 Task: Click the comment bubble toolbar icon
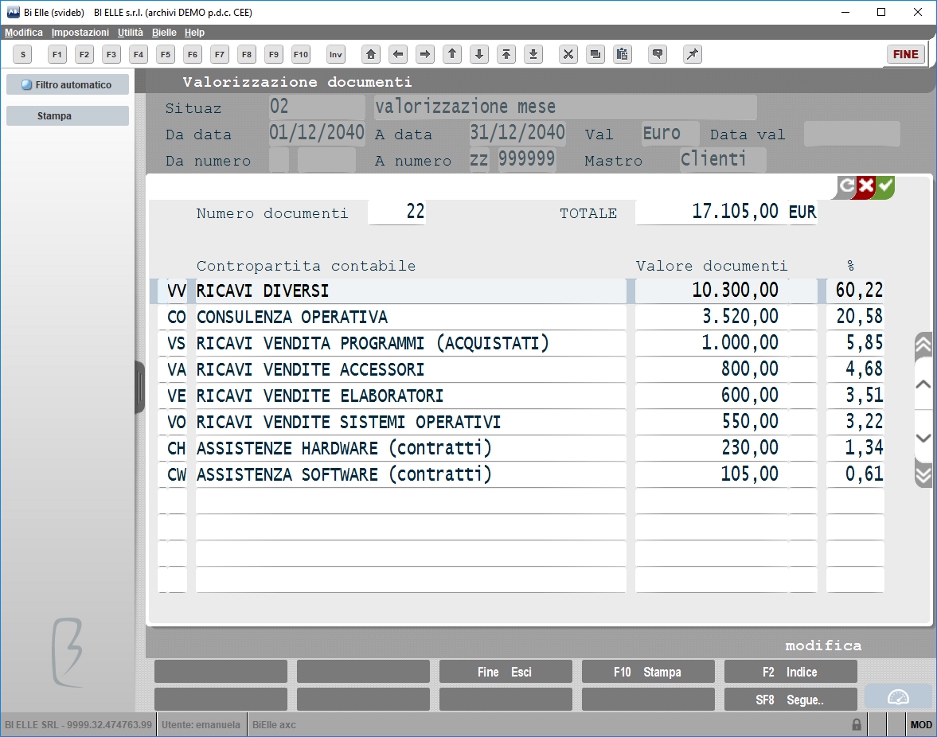coord(657,54)
